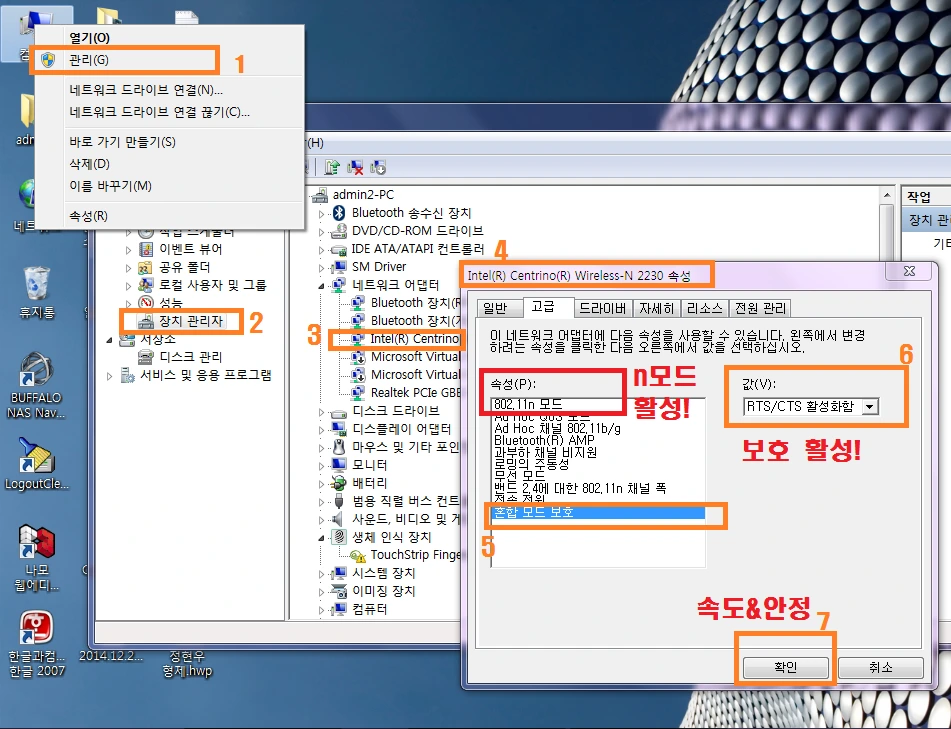The image size is (951, 729).
Task: Expand the 배터리 category
Action: 321,484
